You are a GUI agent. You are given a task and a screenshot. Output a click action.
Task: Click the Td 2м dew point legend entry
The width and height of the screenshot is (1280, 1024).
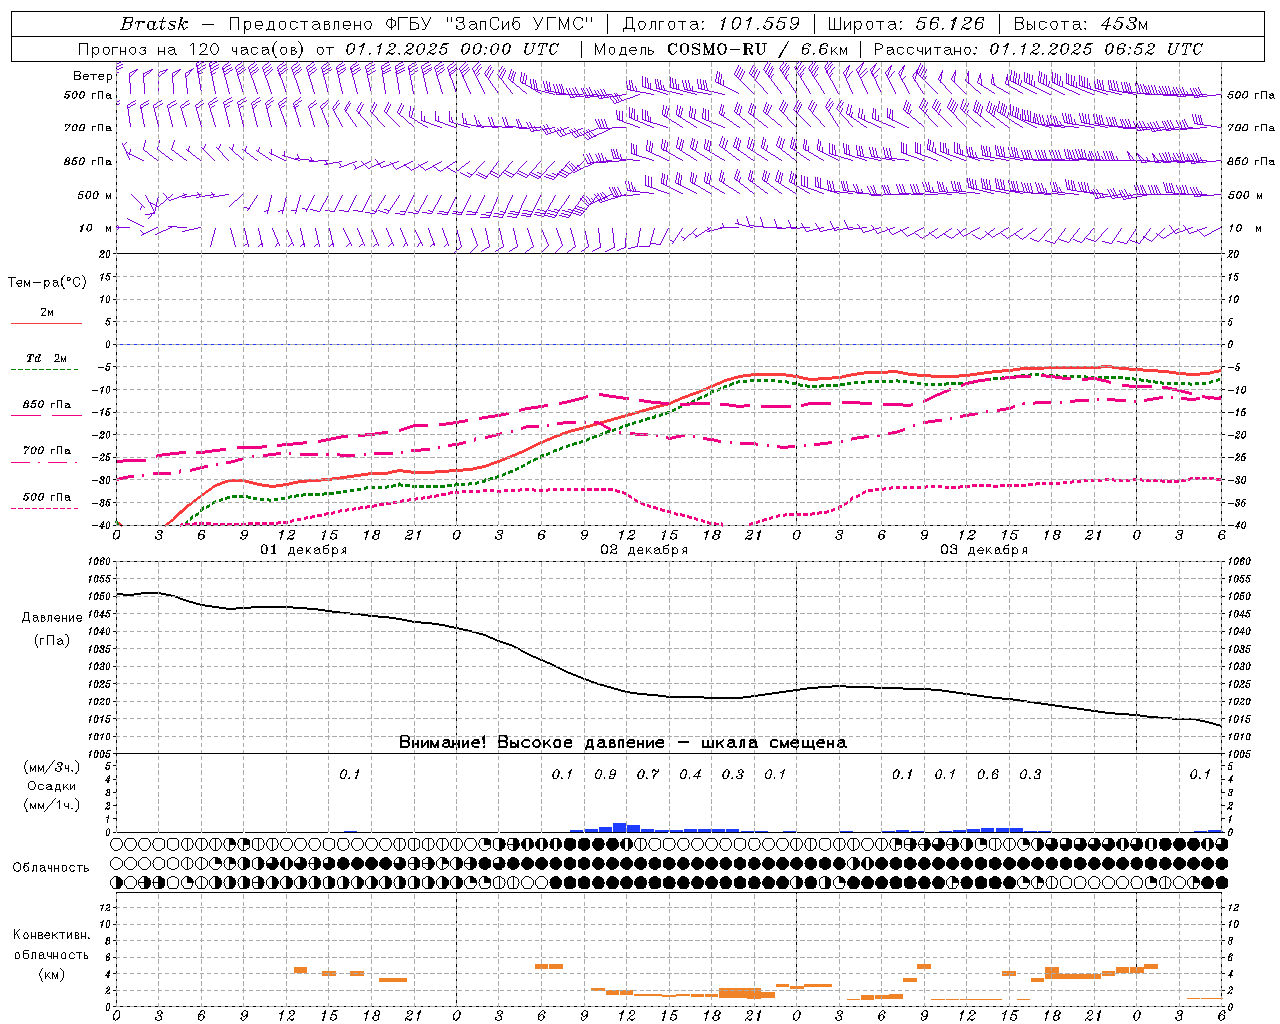tap(47, 358)
